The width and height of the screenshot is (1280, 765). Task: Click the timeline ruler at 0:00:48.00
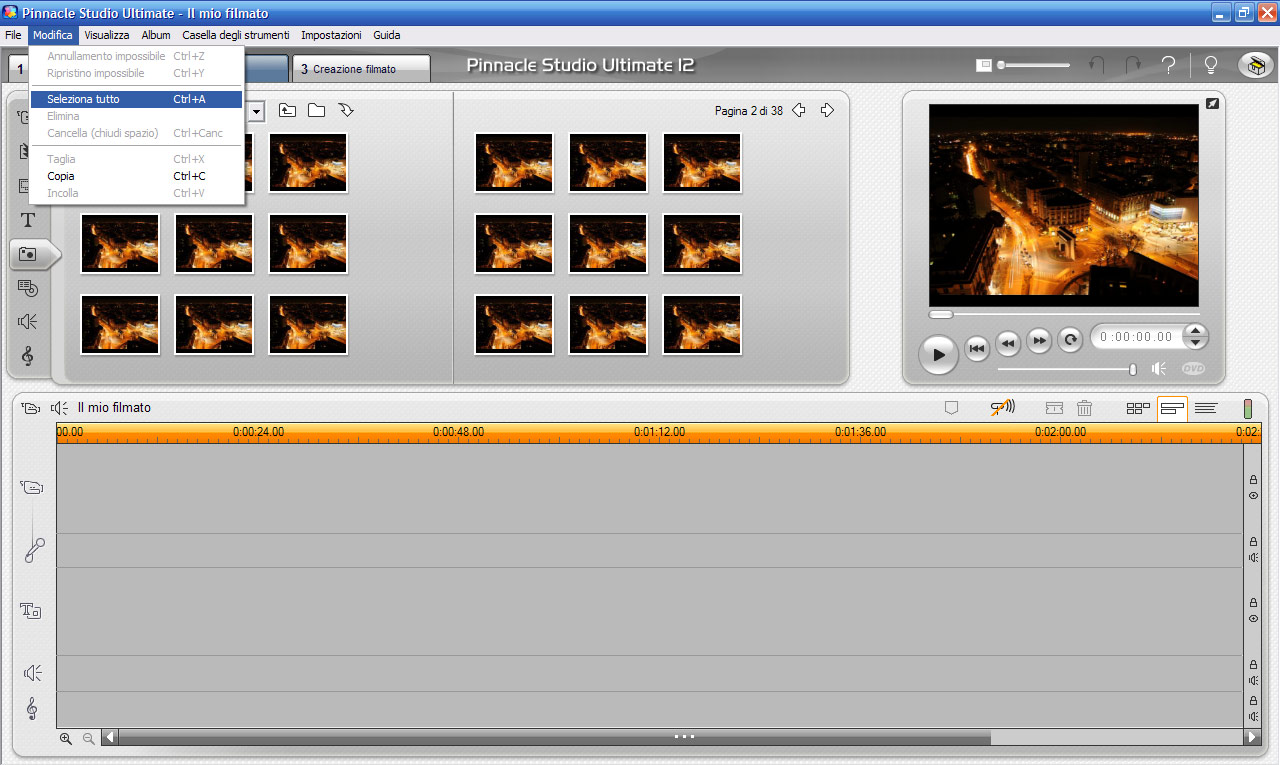pos(459,432)
